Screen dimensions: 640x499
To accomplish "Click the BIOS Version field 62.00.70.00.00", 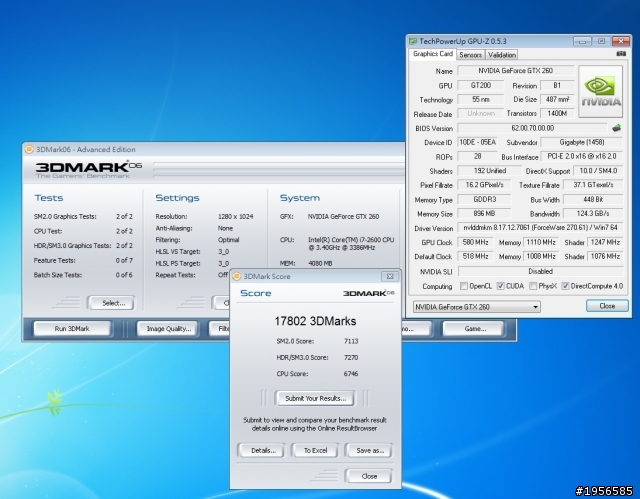I will coord(533,128).
